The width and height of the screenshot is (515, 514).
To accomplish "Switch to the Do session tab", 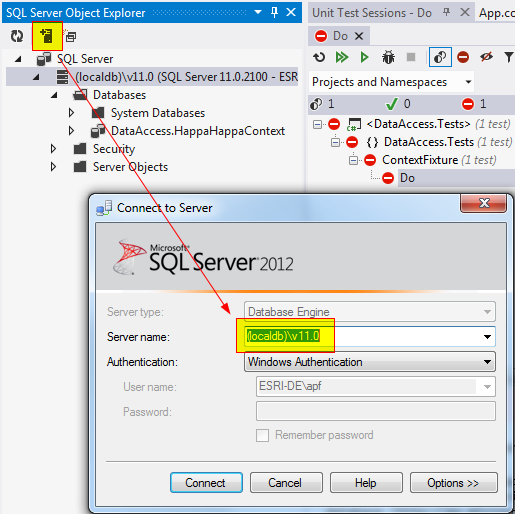I will click(x=339, y=36).
